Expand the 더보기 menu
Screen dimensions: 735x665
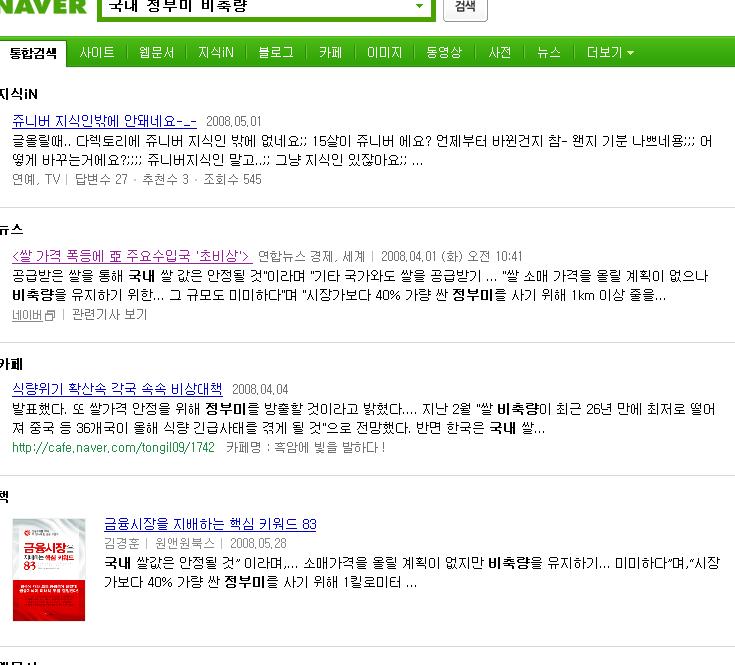[x=610, y=52]
